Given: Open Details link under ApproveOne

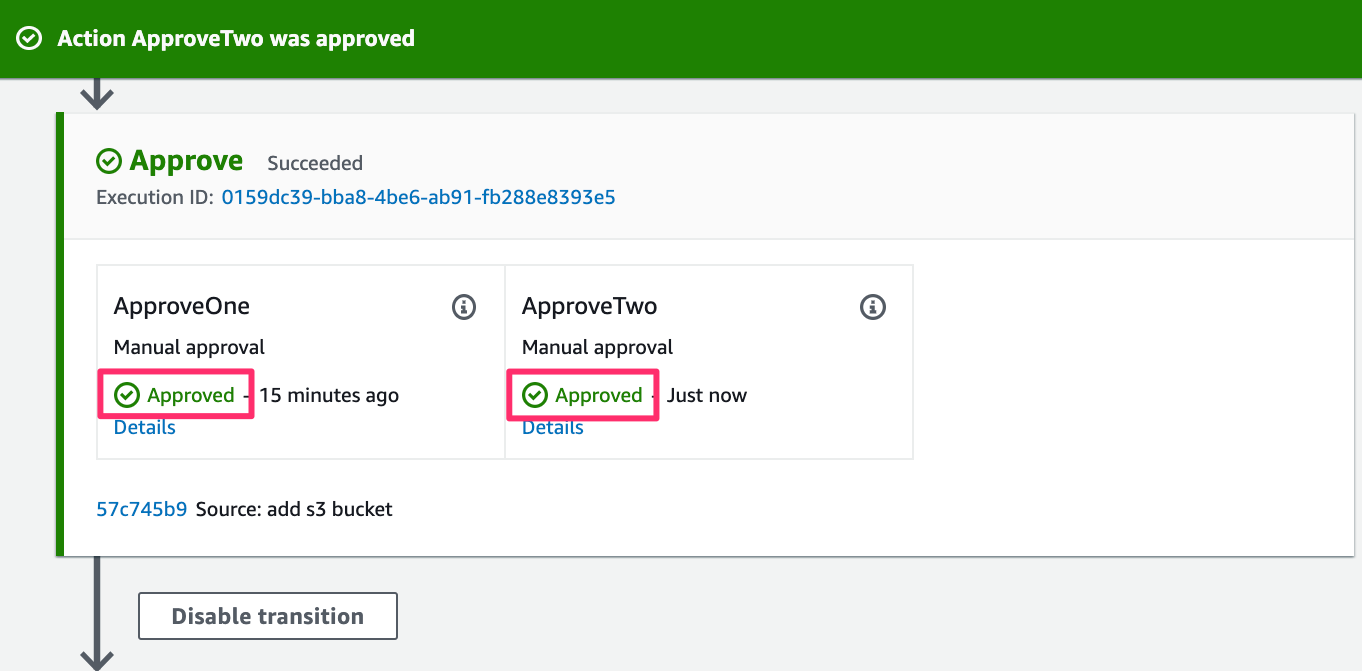Looking at the screenshot, I should [145, 427].
